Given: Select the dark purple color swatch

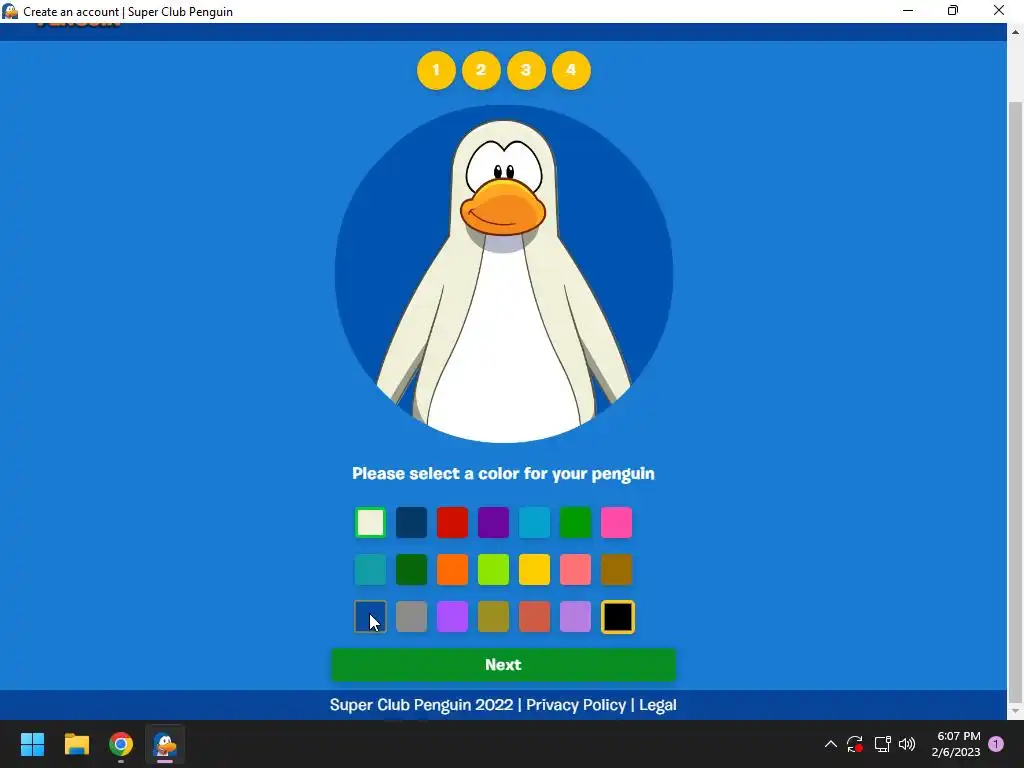Looking at the screenshot, I should (x=493, y=522).
